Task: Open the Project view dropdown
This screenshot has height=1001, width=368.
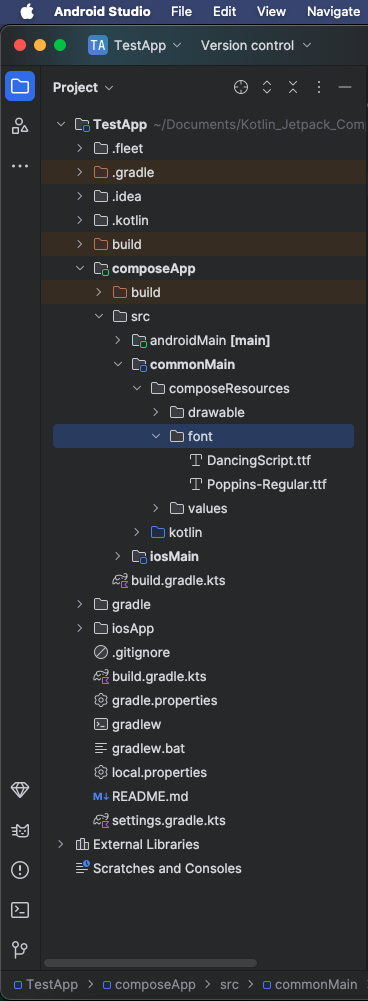Action: (x=82, y=87)
